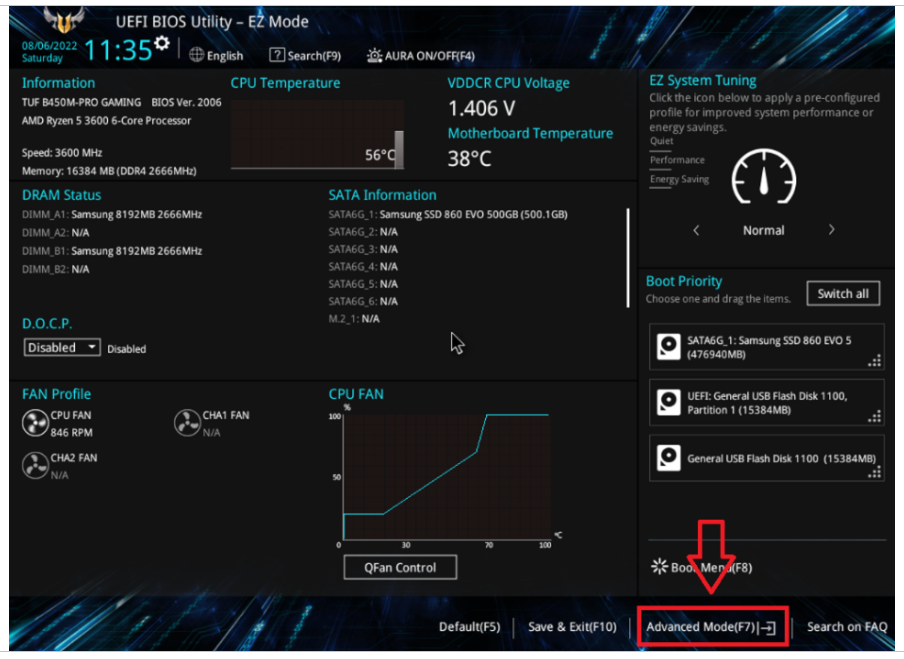Click DIMM_A1 Samsung 8192MB 2666MHz row
The height and width of the screenshot is (659, 904).
pos(112,214)
